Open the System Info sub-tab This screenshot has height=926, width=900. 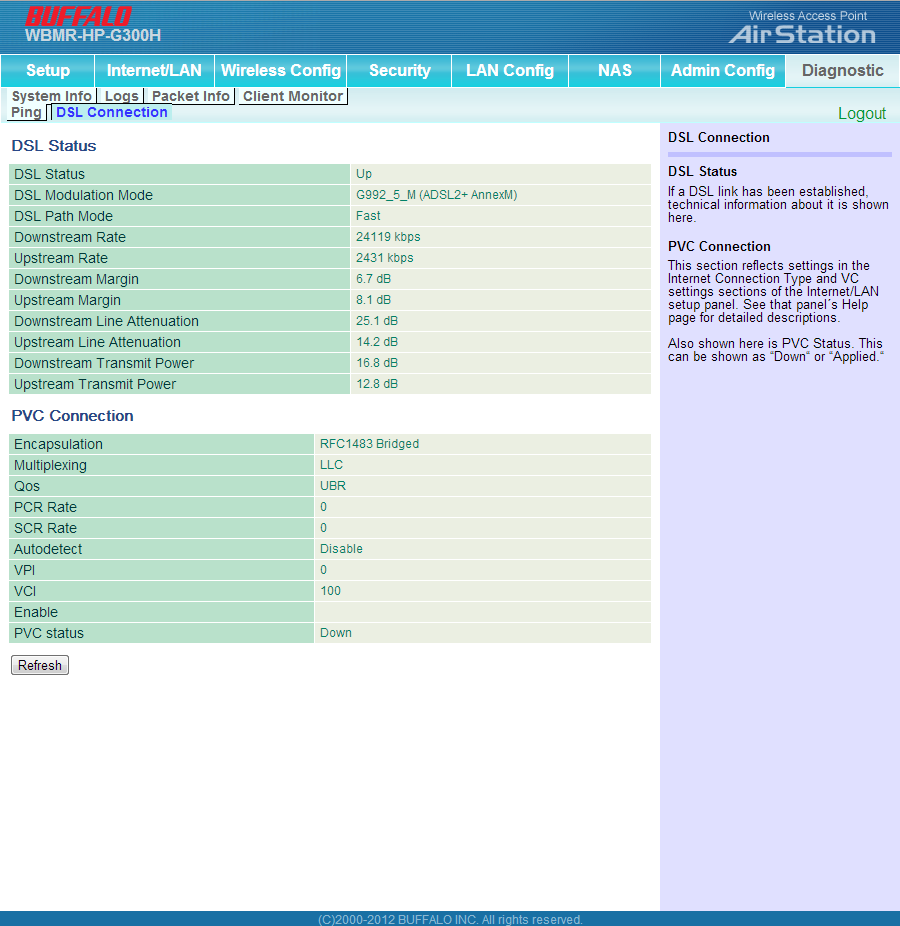51,97
